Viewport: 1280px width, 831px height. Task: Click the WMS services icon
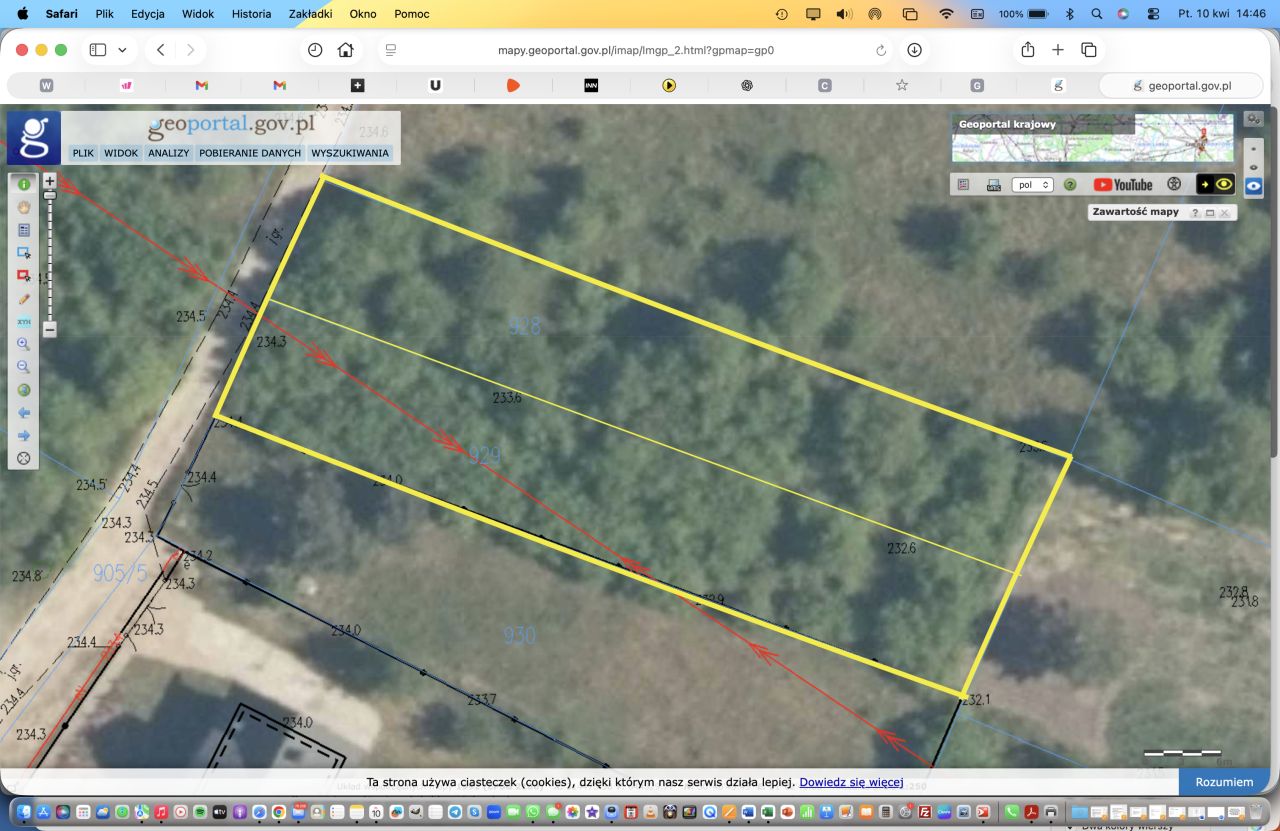(993, 185)
